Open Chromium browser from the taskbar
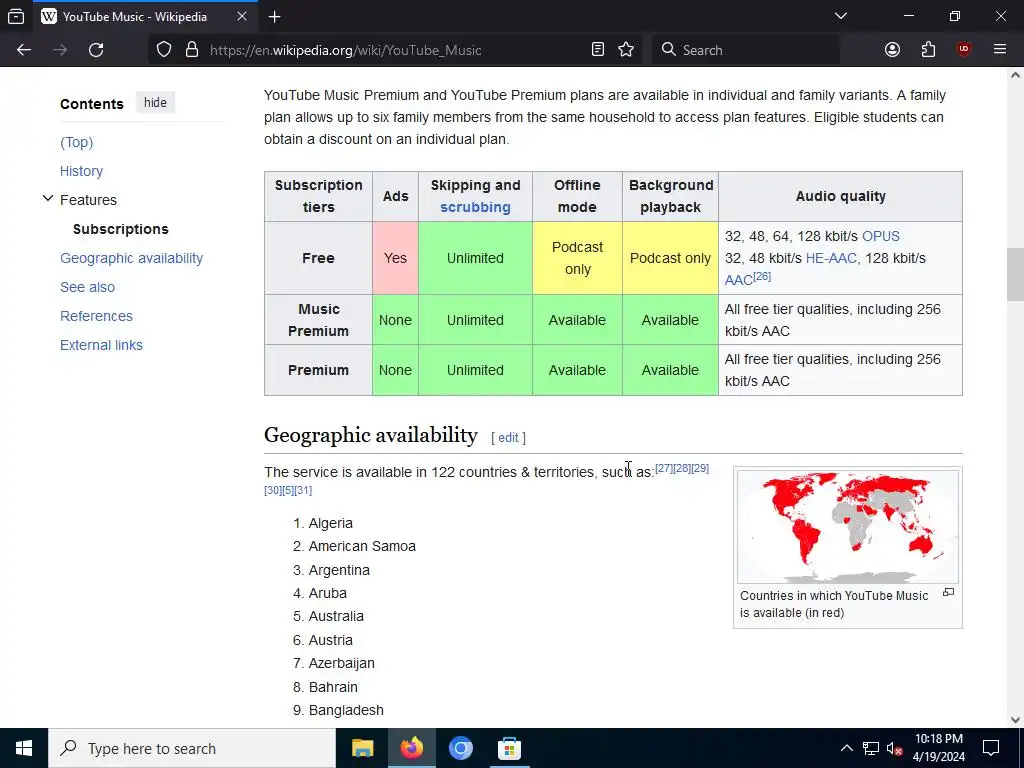The height and width of the screenshot is (768, 1024). tap(460, 748)
